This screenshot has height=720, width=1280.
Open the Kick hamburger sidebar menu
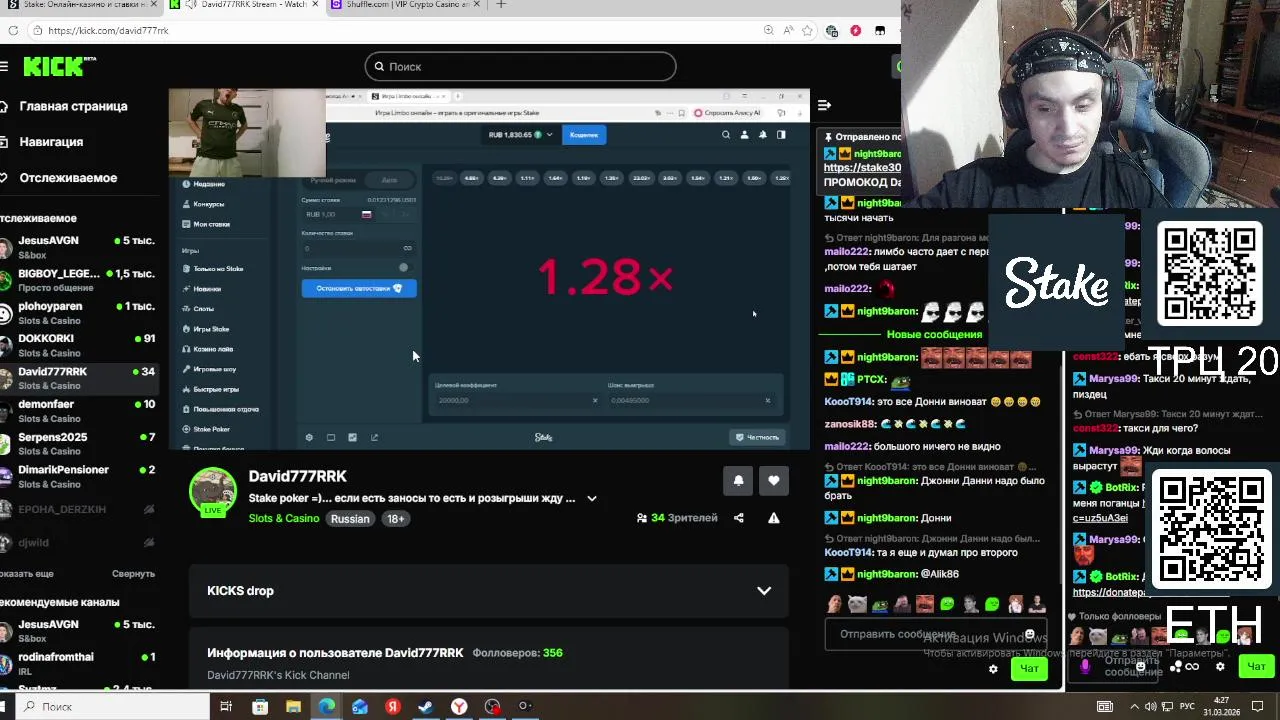[x=5, y=66]
